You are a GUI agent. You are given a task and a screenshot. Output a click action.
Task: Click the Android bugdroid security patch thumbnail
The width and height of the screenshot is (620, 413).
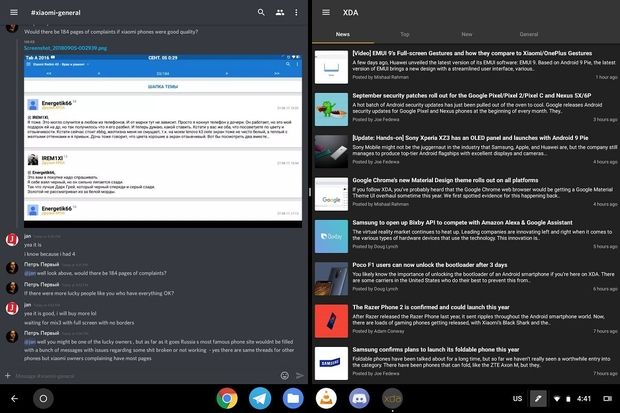point(331,109)
